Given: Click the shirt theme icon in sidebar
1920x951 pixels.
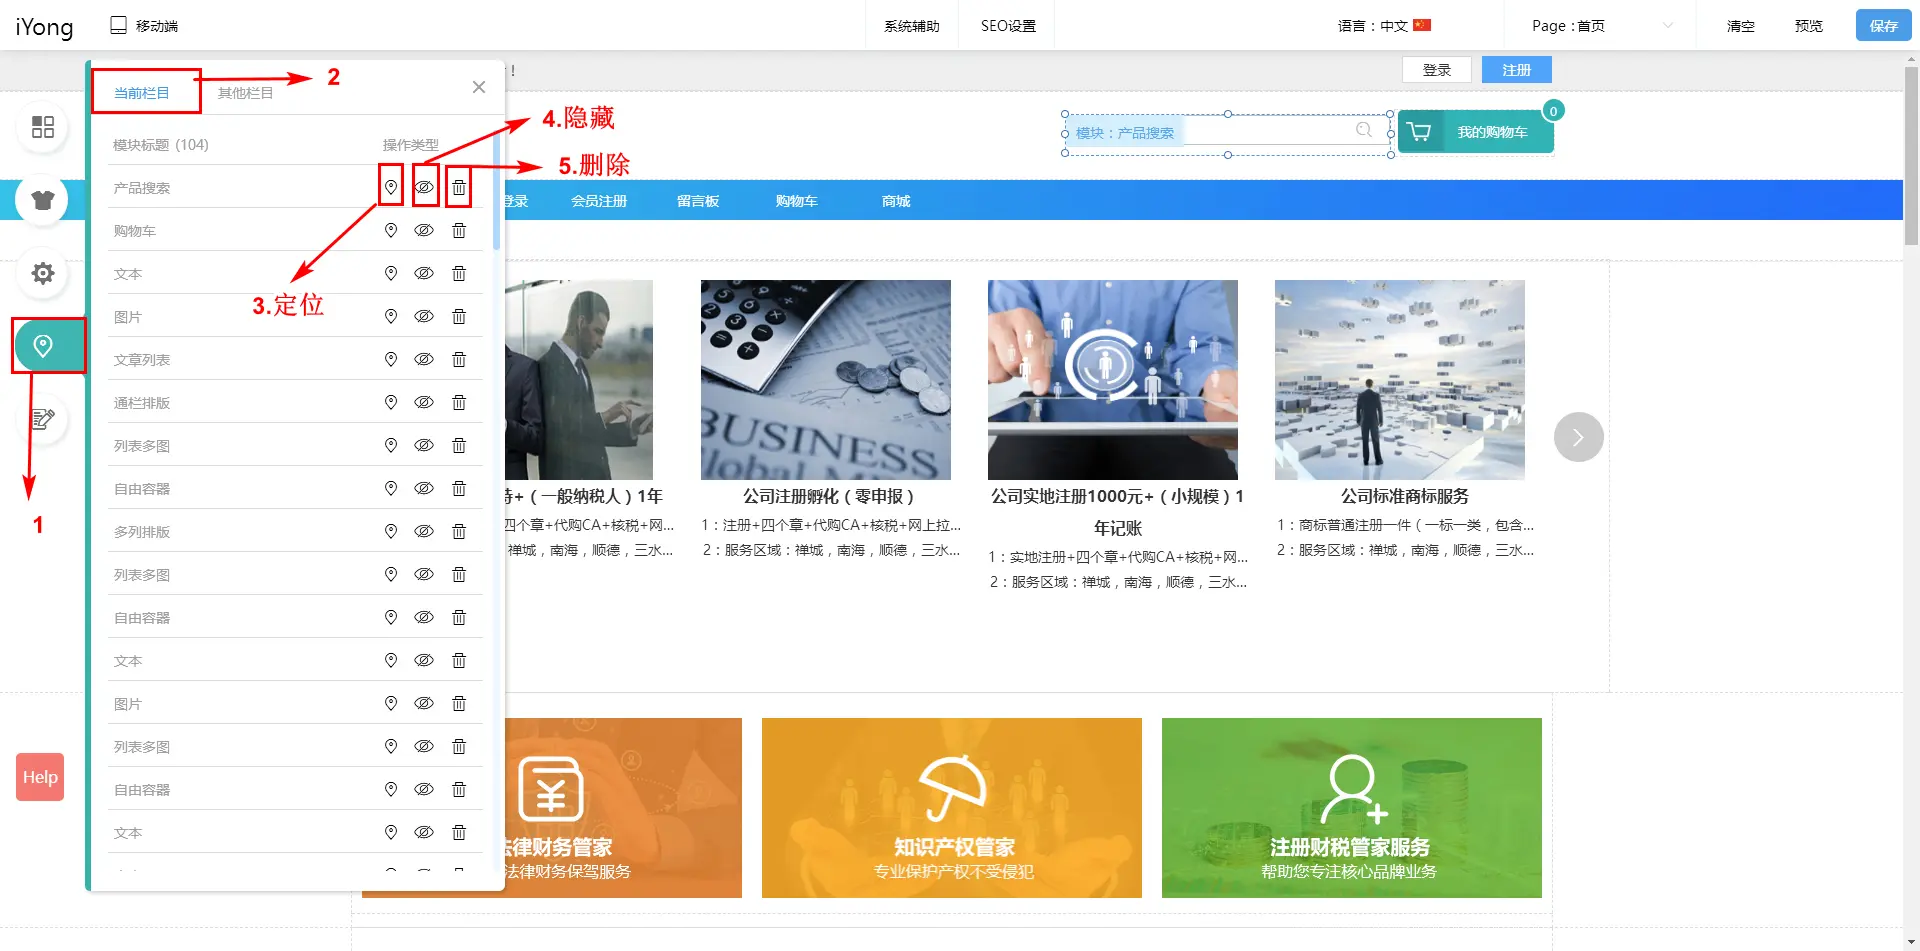Looking at the screenshot, I should [x=43, y=200].
